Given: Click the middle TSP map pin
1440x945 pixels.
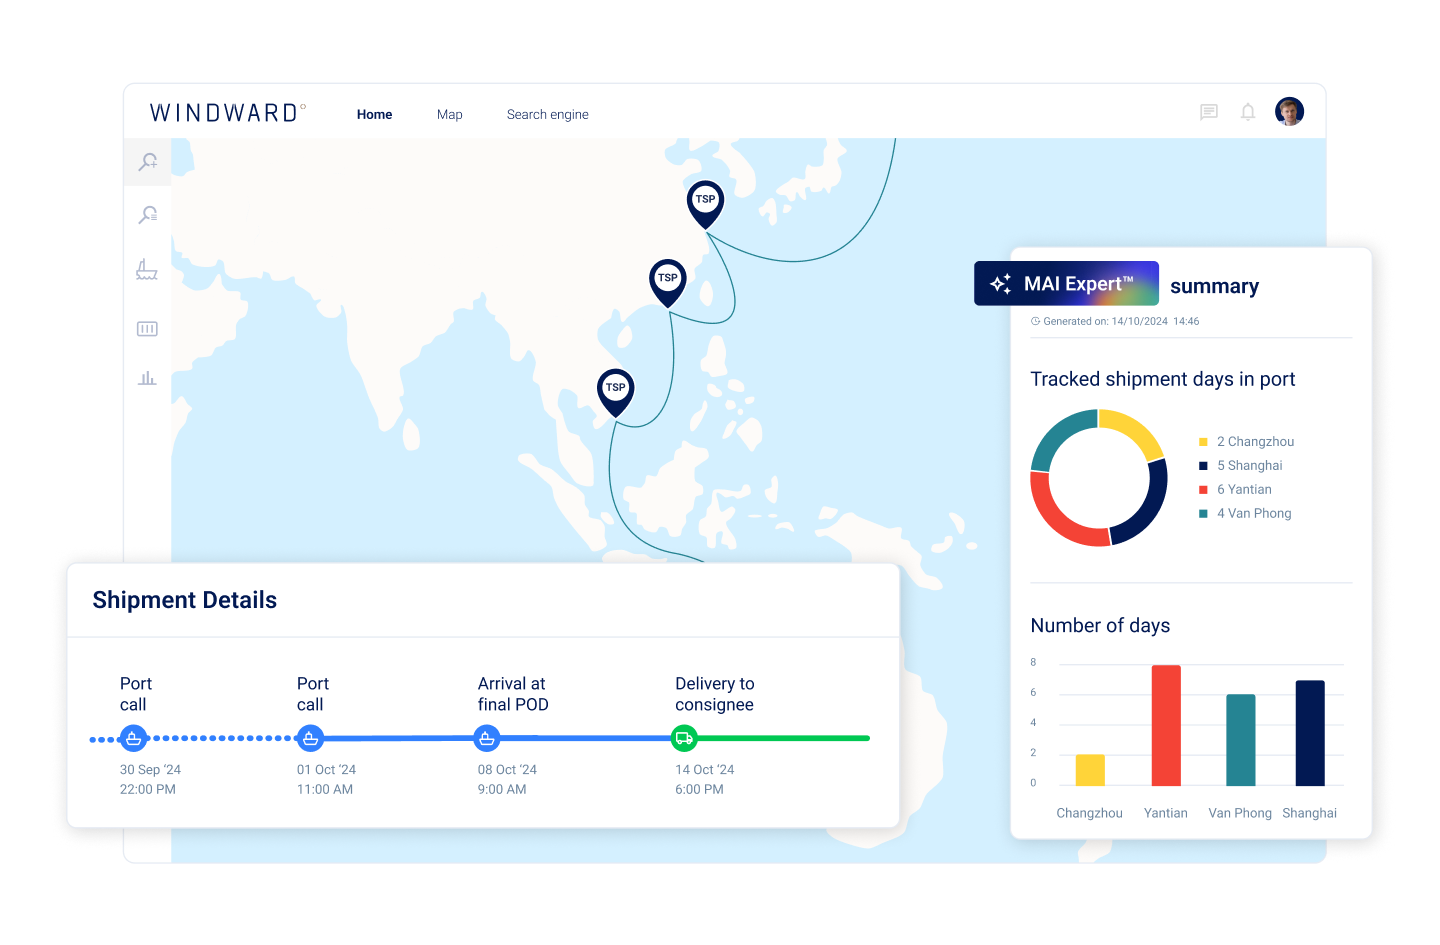Looking at the screenshot, I should [667, 283].
